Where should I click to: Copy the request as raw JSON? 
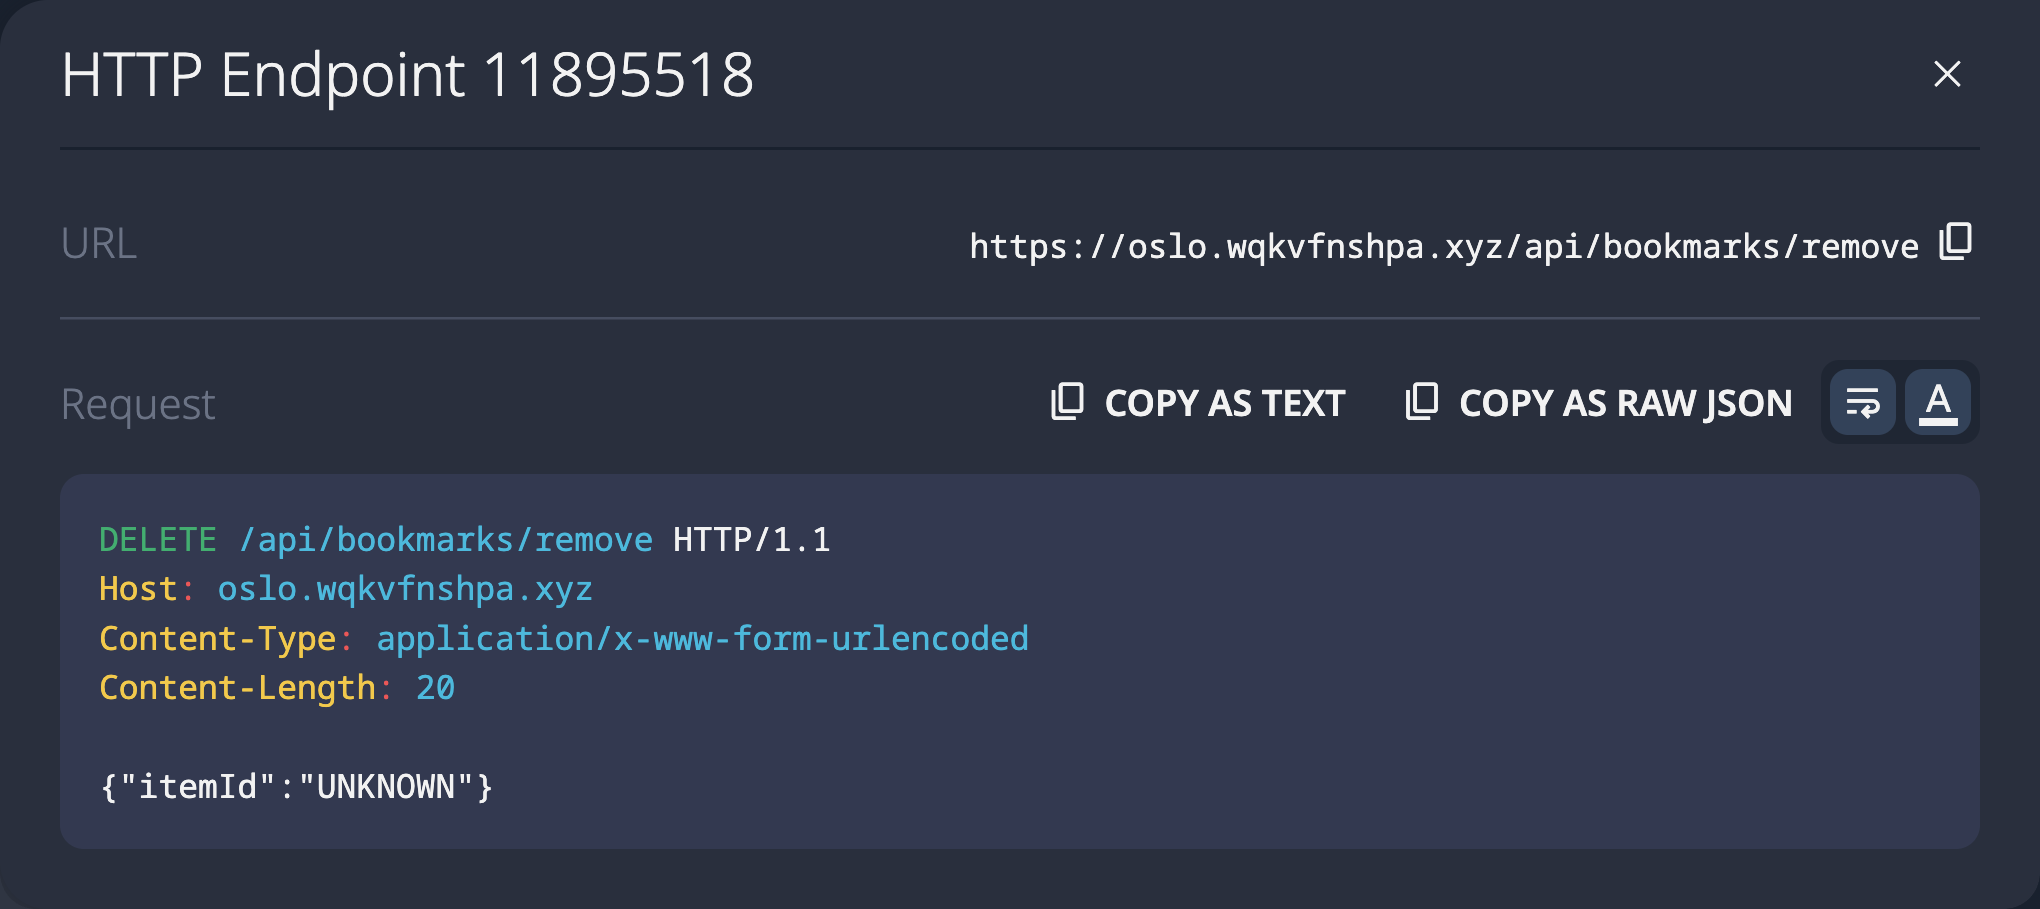point(1625,402)
